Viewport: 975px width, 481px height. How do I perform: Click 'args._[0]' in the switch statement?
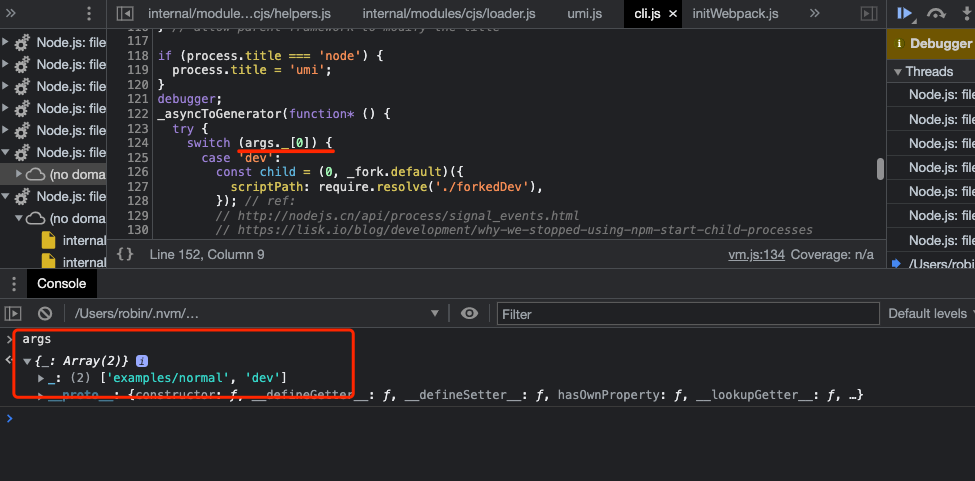(x=278, y=143)
